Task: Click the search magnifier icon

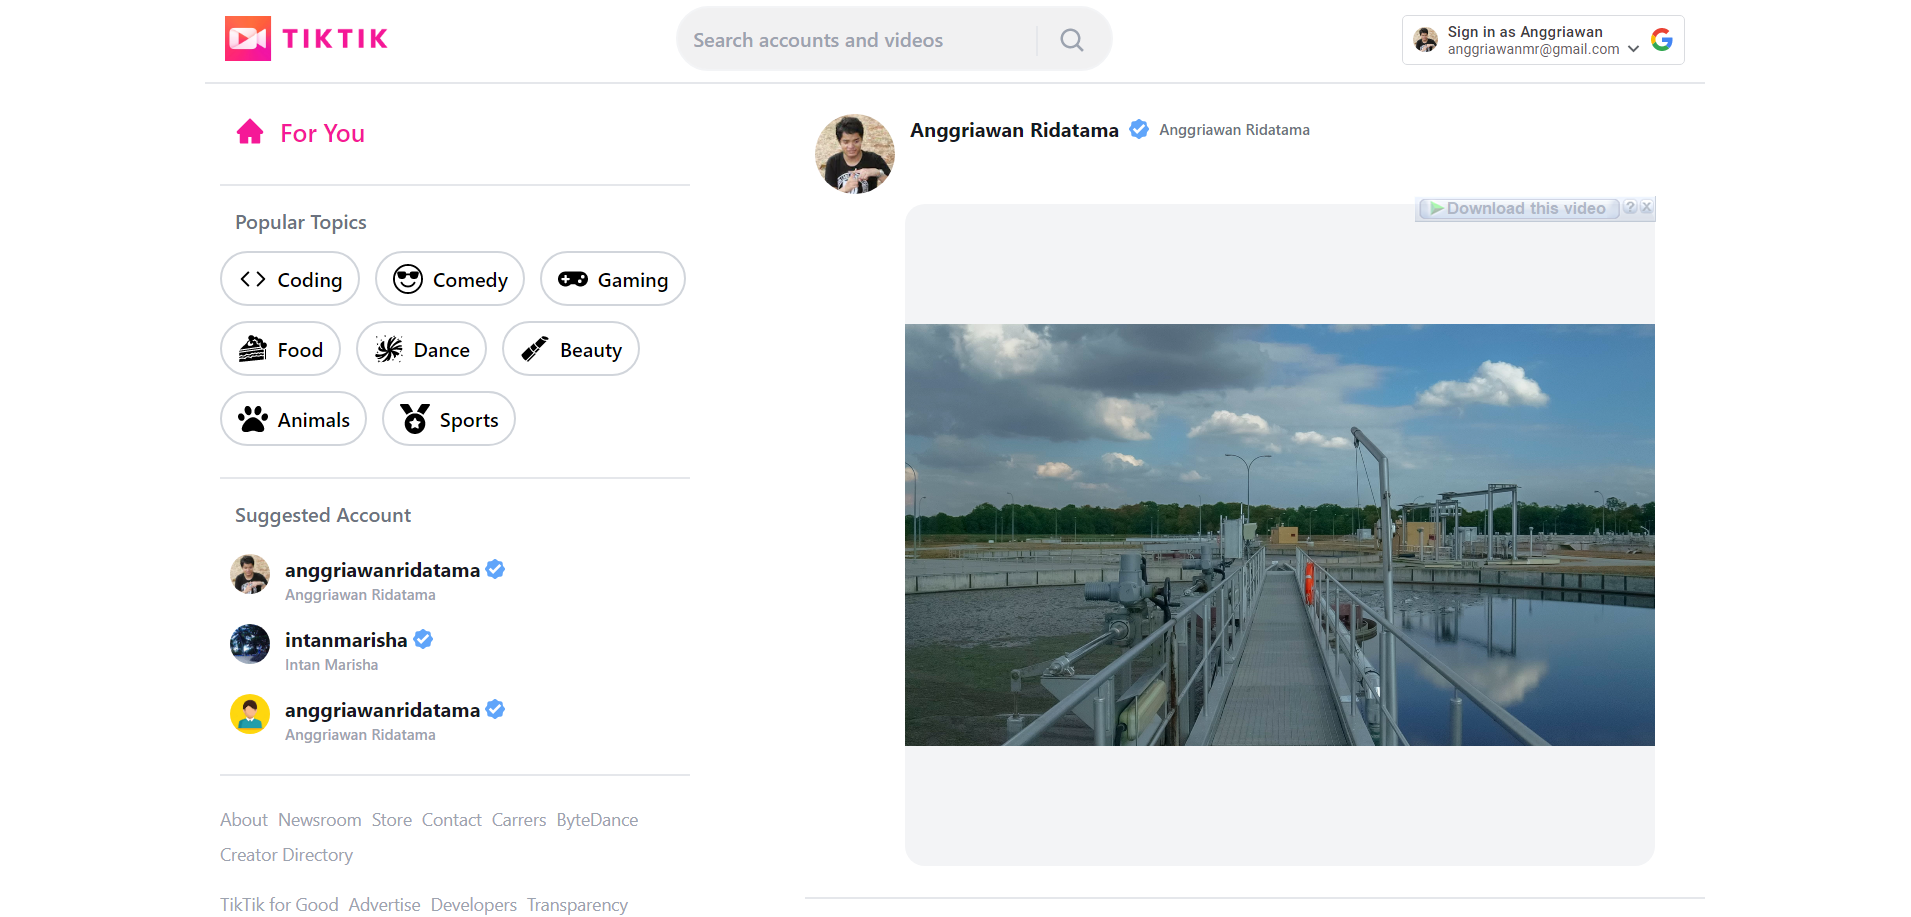Action: [x=1071, y=40]
